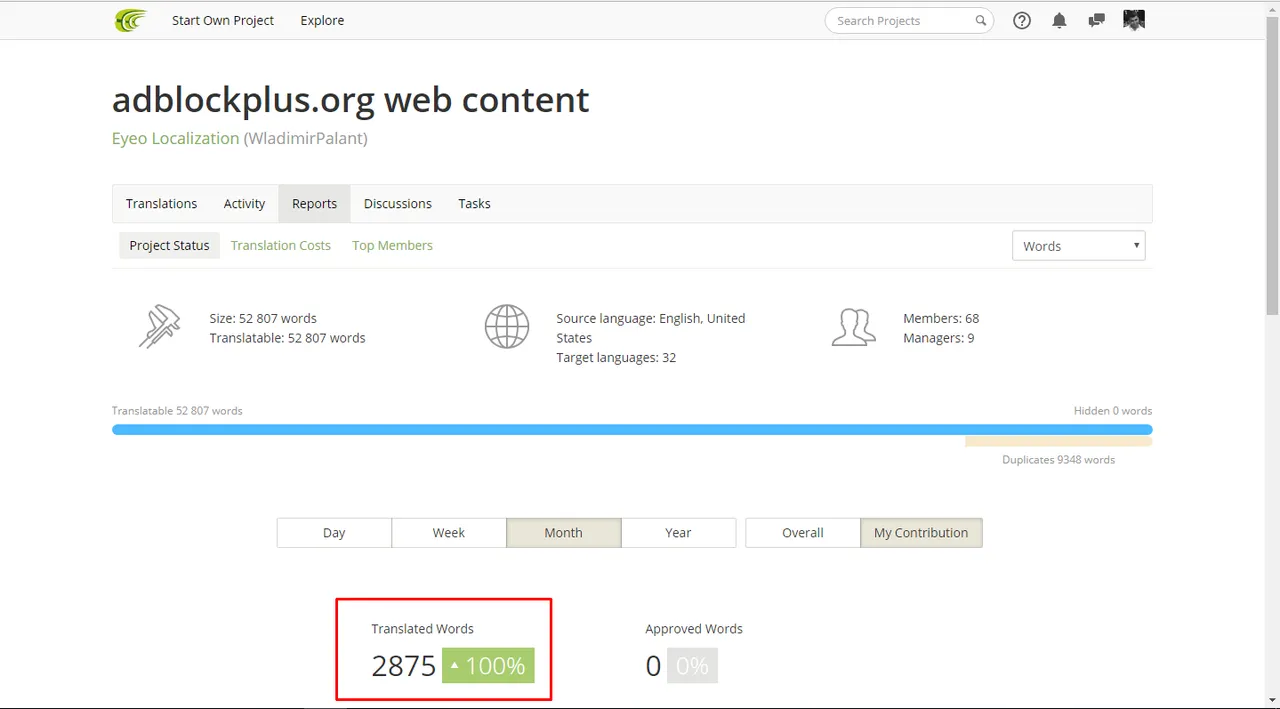Click Hidden 0 words label

[1113, 411]
